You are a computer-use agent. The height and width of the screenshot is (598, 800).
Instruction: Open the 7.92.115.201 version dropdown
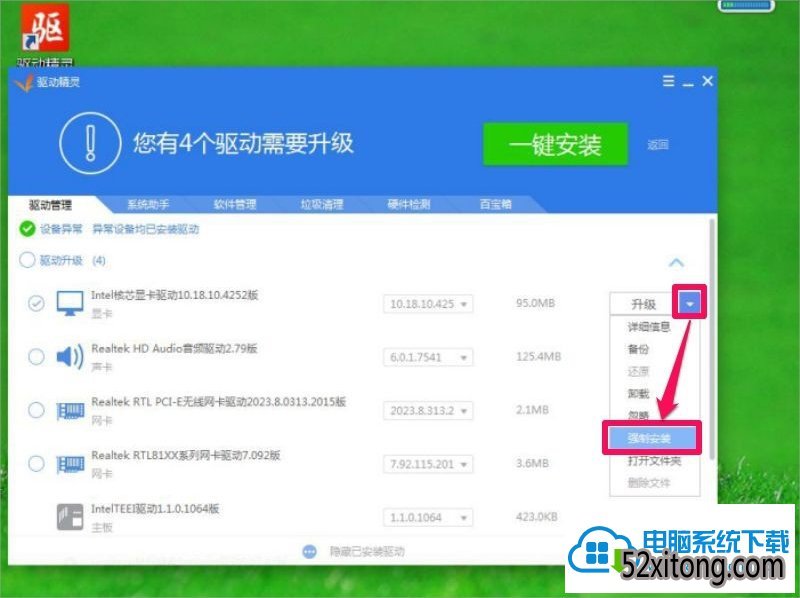pyautogui.click(x=428, y=464)
